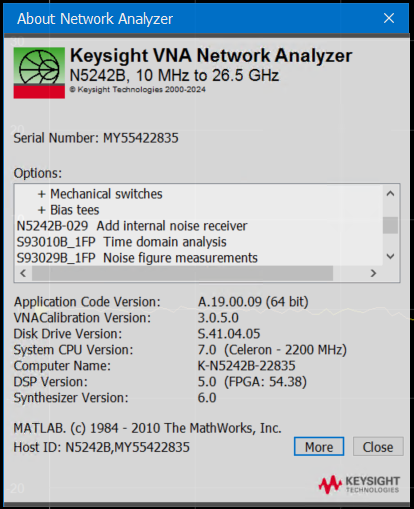Image resolution: width=414 pixels, height=509 pixels.
Task: Click 'Host ID: N5242B,MY55422835' text
Action: (x=101, y=447)
